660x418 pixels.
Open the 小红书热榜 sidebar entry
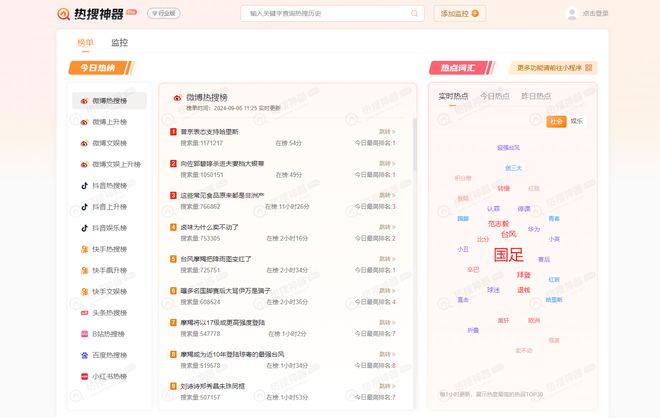[109, 376]
